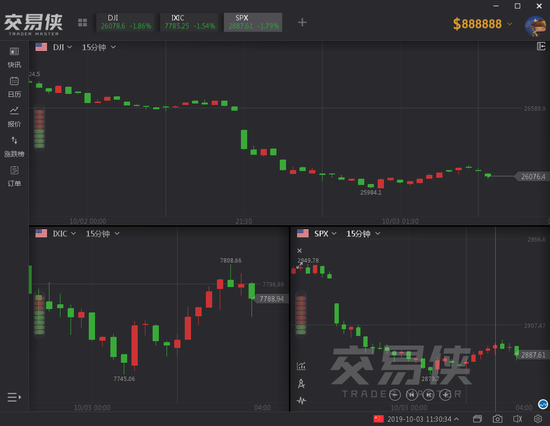Open the 日历 calendar panel
Image resolution: width=550 pixels, height=426 pixels.
coord(14,87)
